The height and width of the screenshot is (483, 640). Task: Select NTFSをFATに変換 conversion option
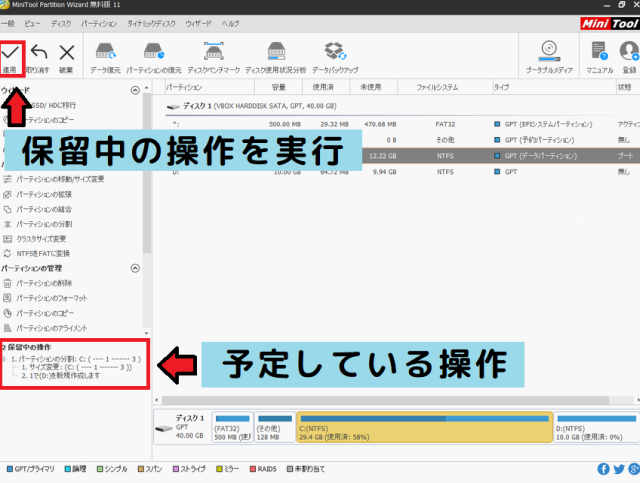[36, 254]
